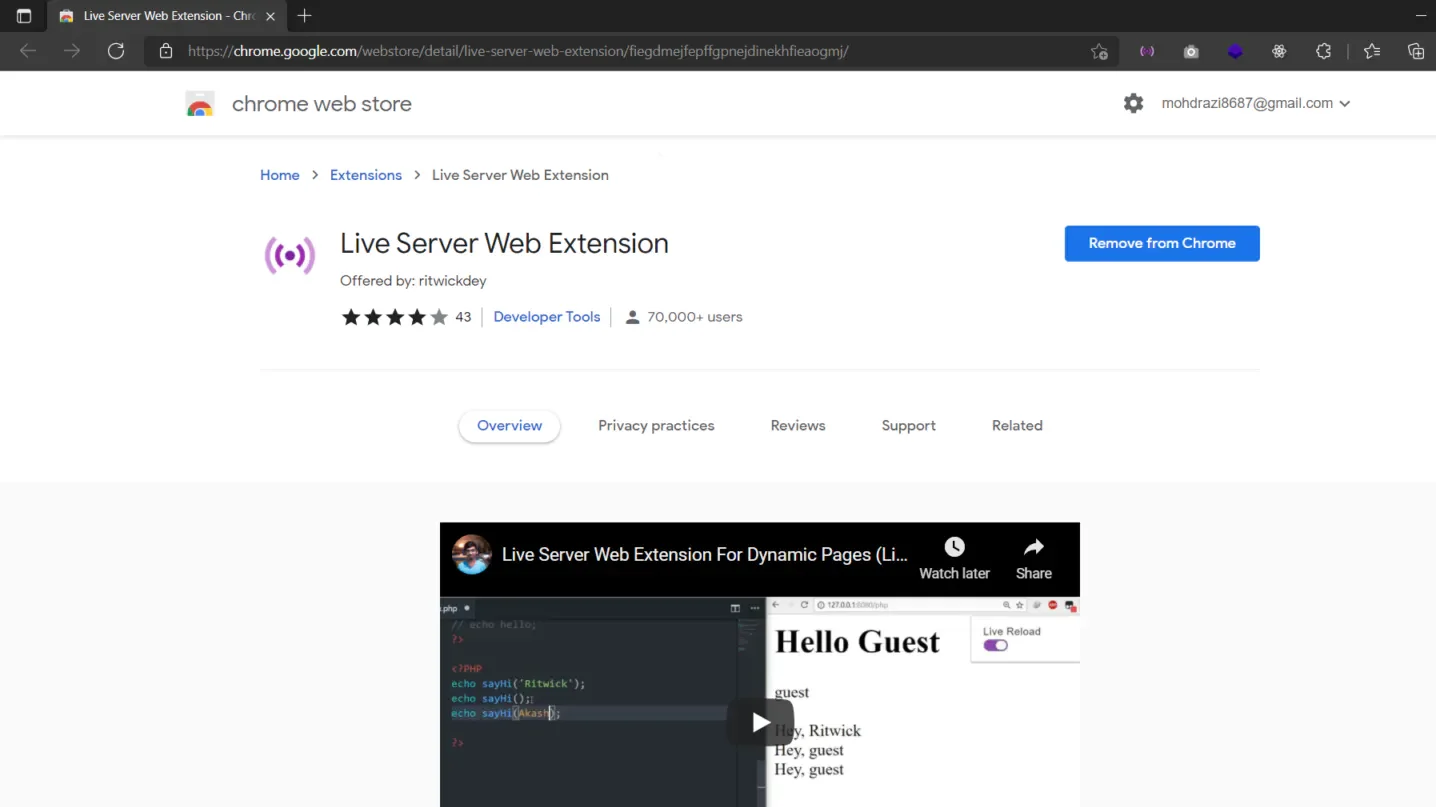This screenshot has height=807, width=1436.
Task: Switch to the Related tab
Action: pyautogui.click(x=1017, y=426)
